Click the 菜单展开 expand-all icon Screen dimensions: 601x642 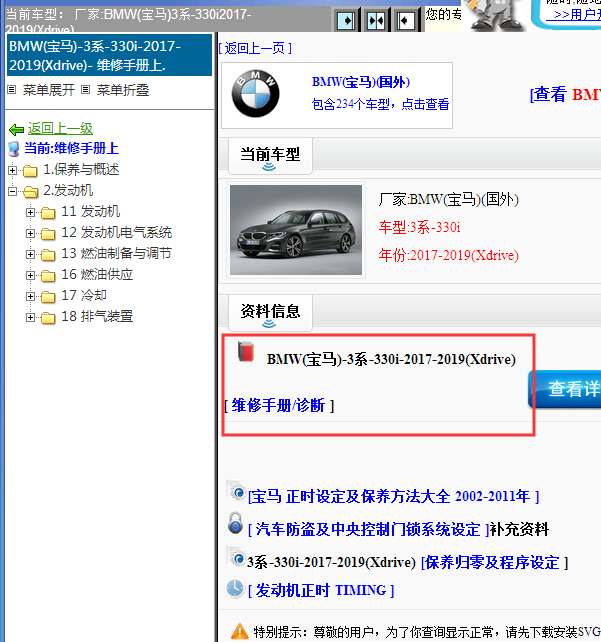coord(12,89)
